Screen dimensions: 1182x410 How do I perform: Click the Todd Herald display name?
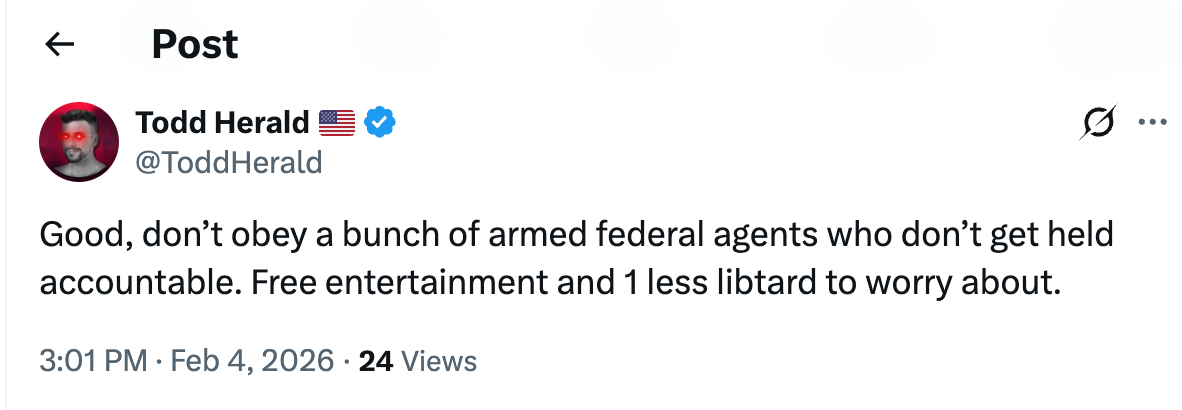point(222,123)
